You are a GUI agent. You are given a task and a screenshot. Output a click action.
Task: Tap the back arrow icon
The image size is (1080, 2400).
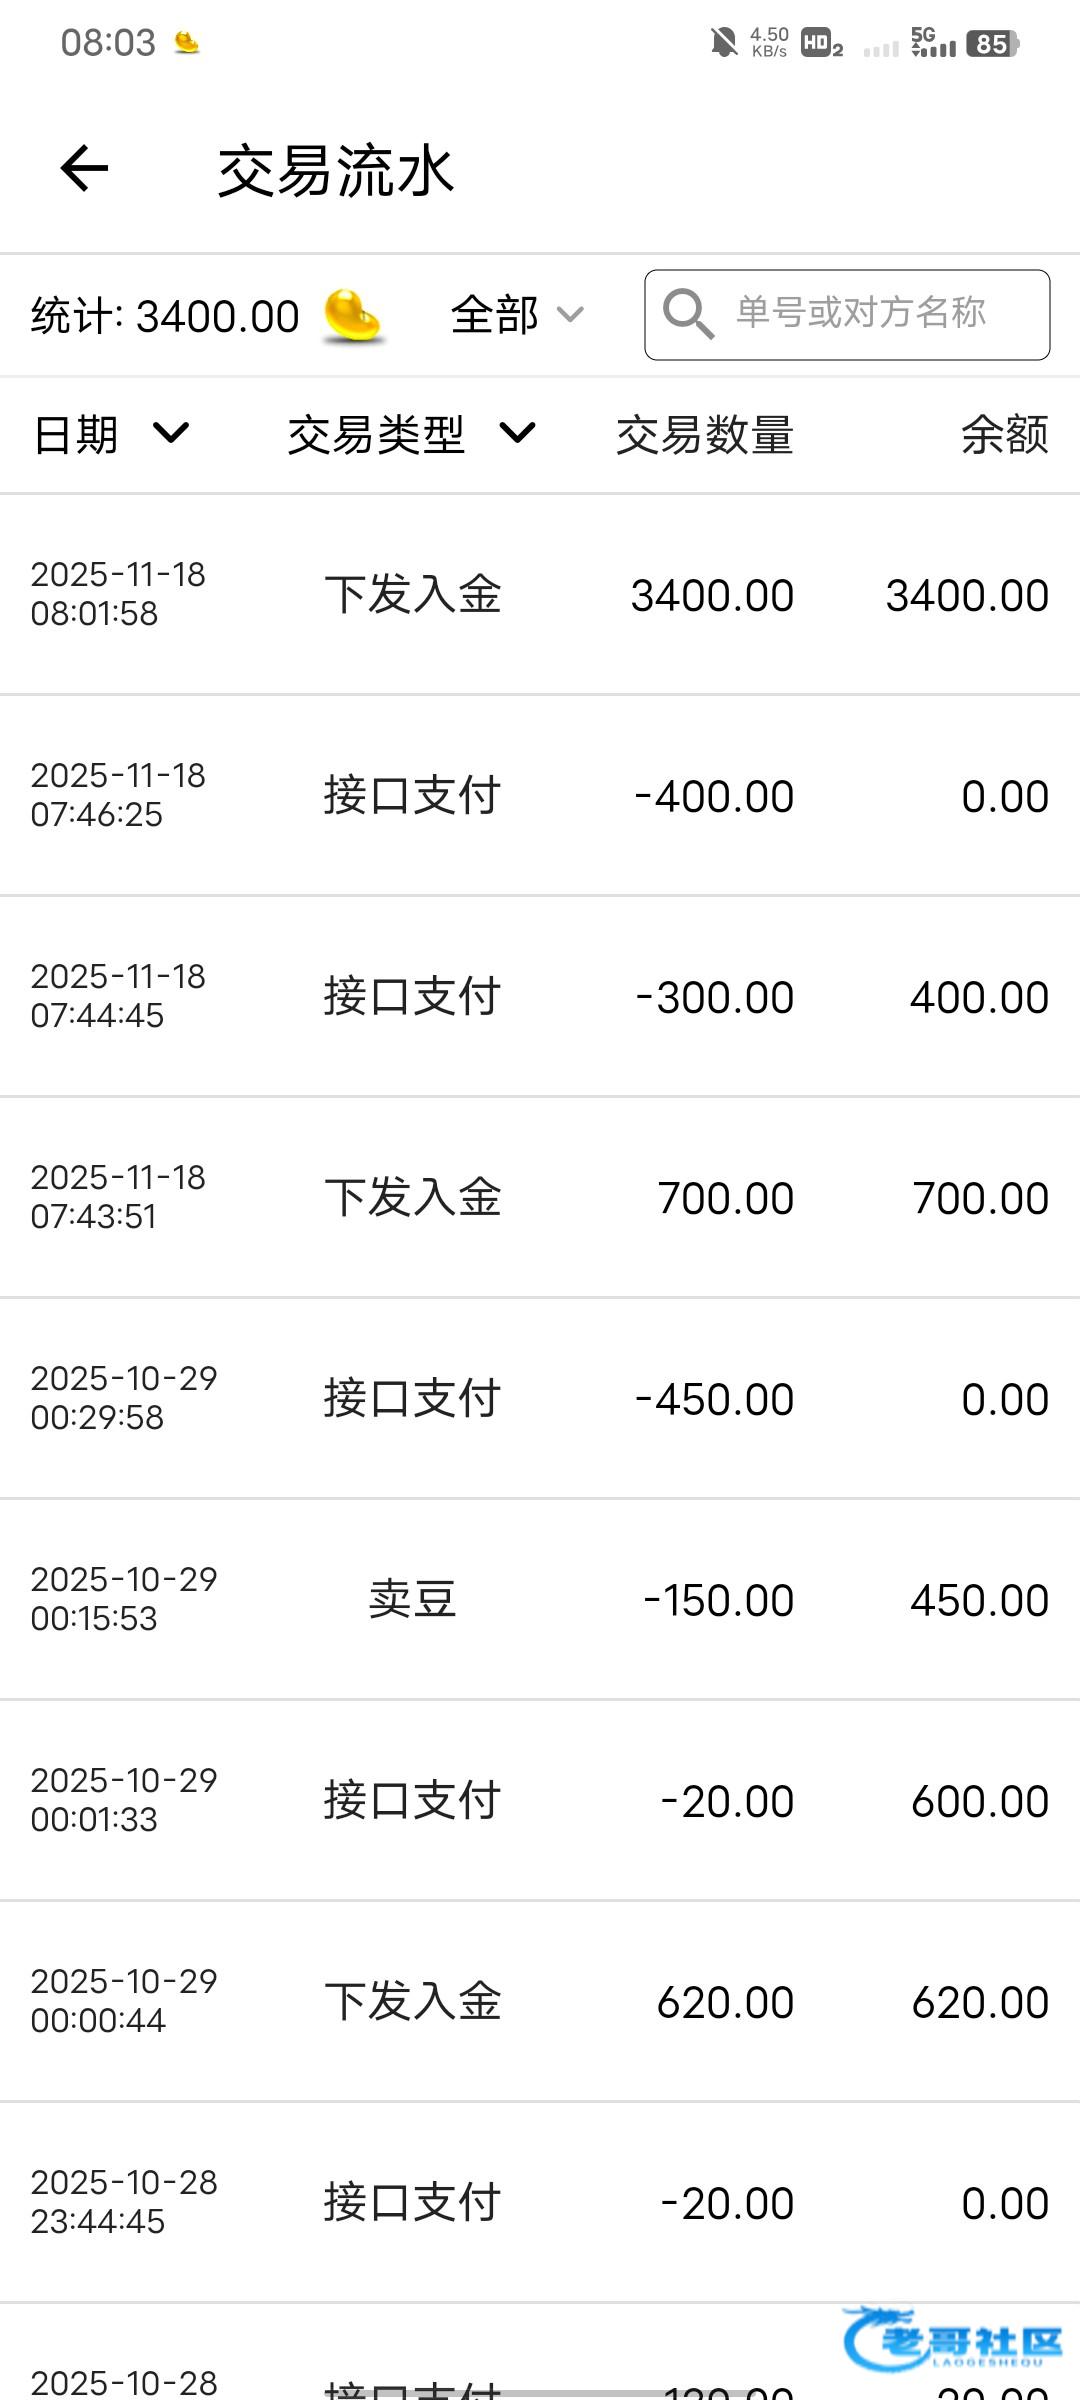point(84,168)
